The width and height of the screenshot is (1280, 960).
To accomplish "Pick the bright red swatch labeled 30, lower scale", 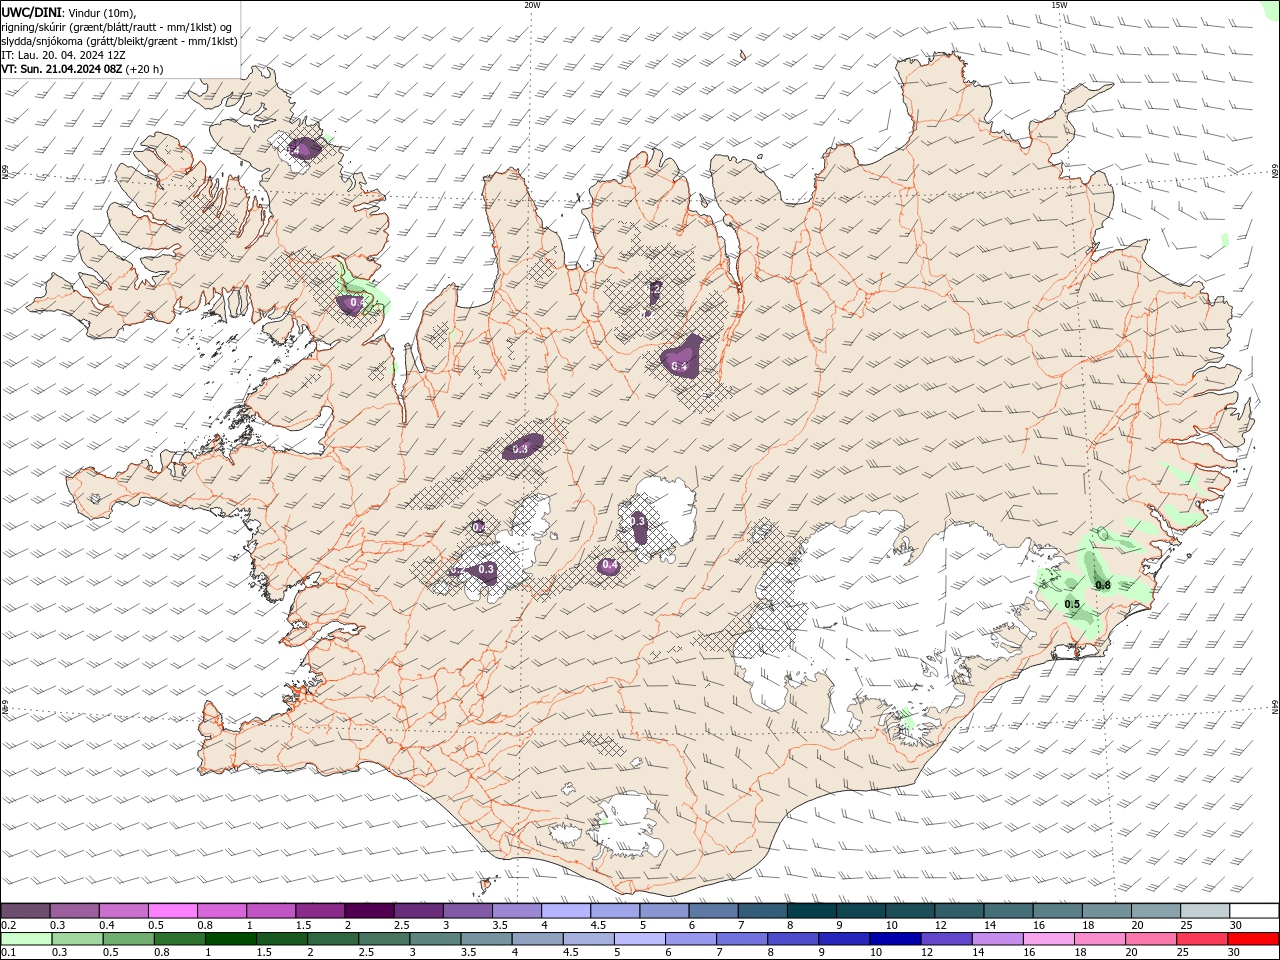I will pyautogui.click(x=1253, y=938).
